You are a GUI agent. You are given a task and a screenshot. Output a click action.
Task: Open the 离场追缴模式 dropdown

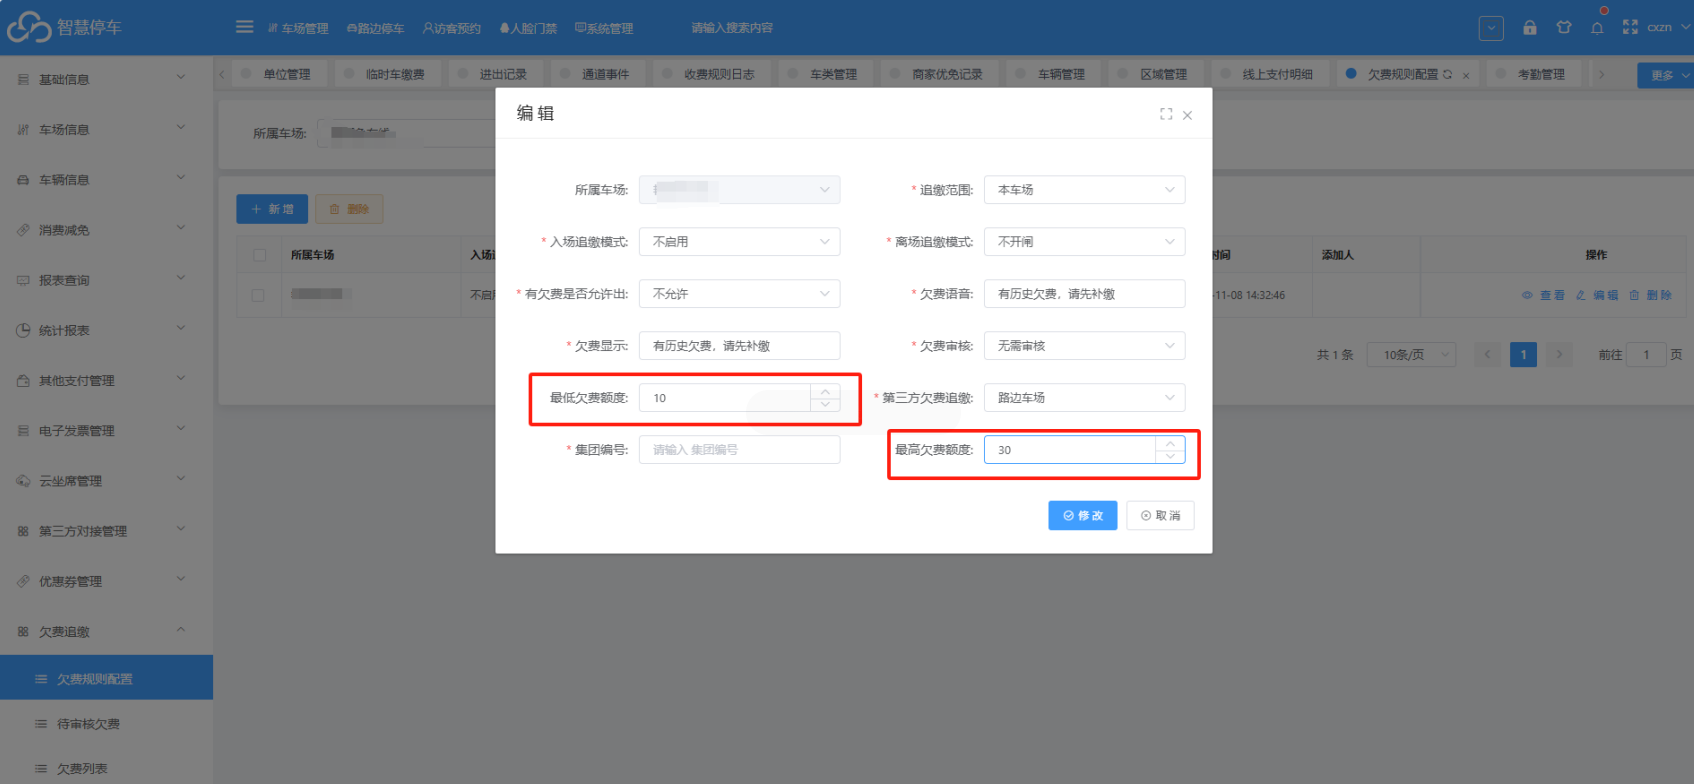pos(1085,242)
